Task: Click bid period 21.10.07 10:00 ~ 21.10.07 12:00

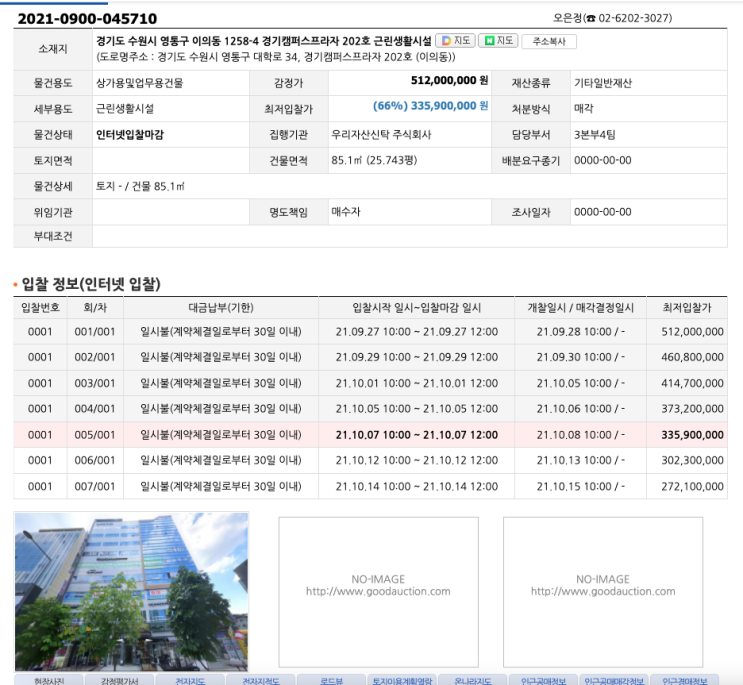Action: pyautogui.click(x=417, y=434)
